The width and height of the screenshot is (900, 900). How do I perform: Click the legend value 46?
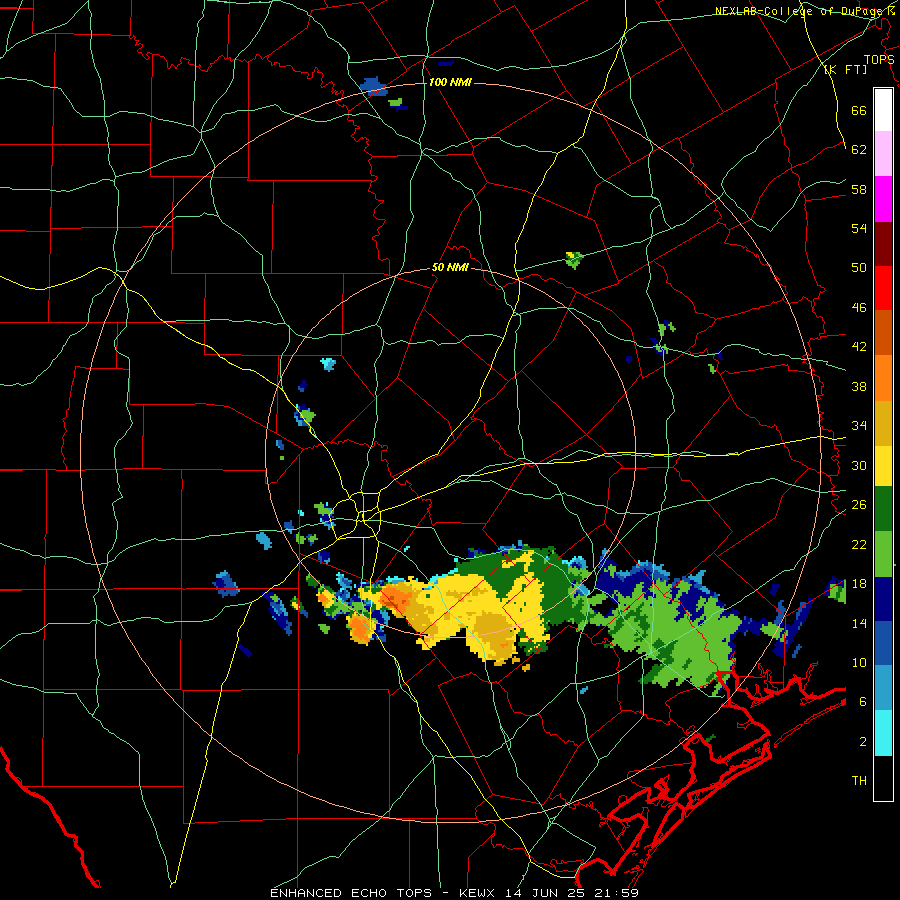pyautogui.click(x=859, y=308)
